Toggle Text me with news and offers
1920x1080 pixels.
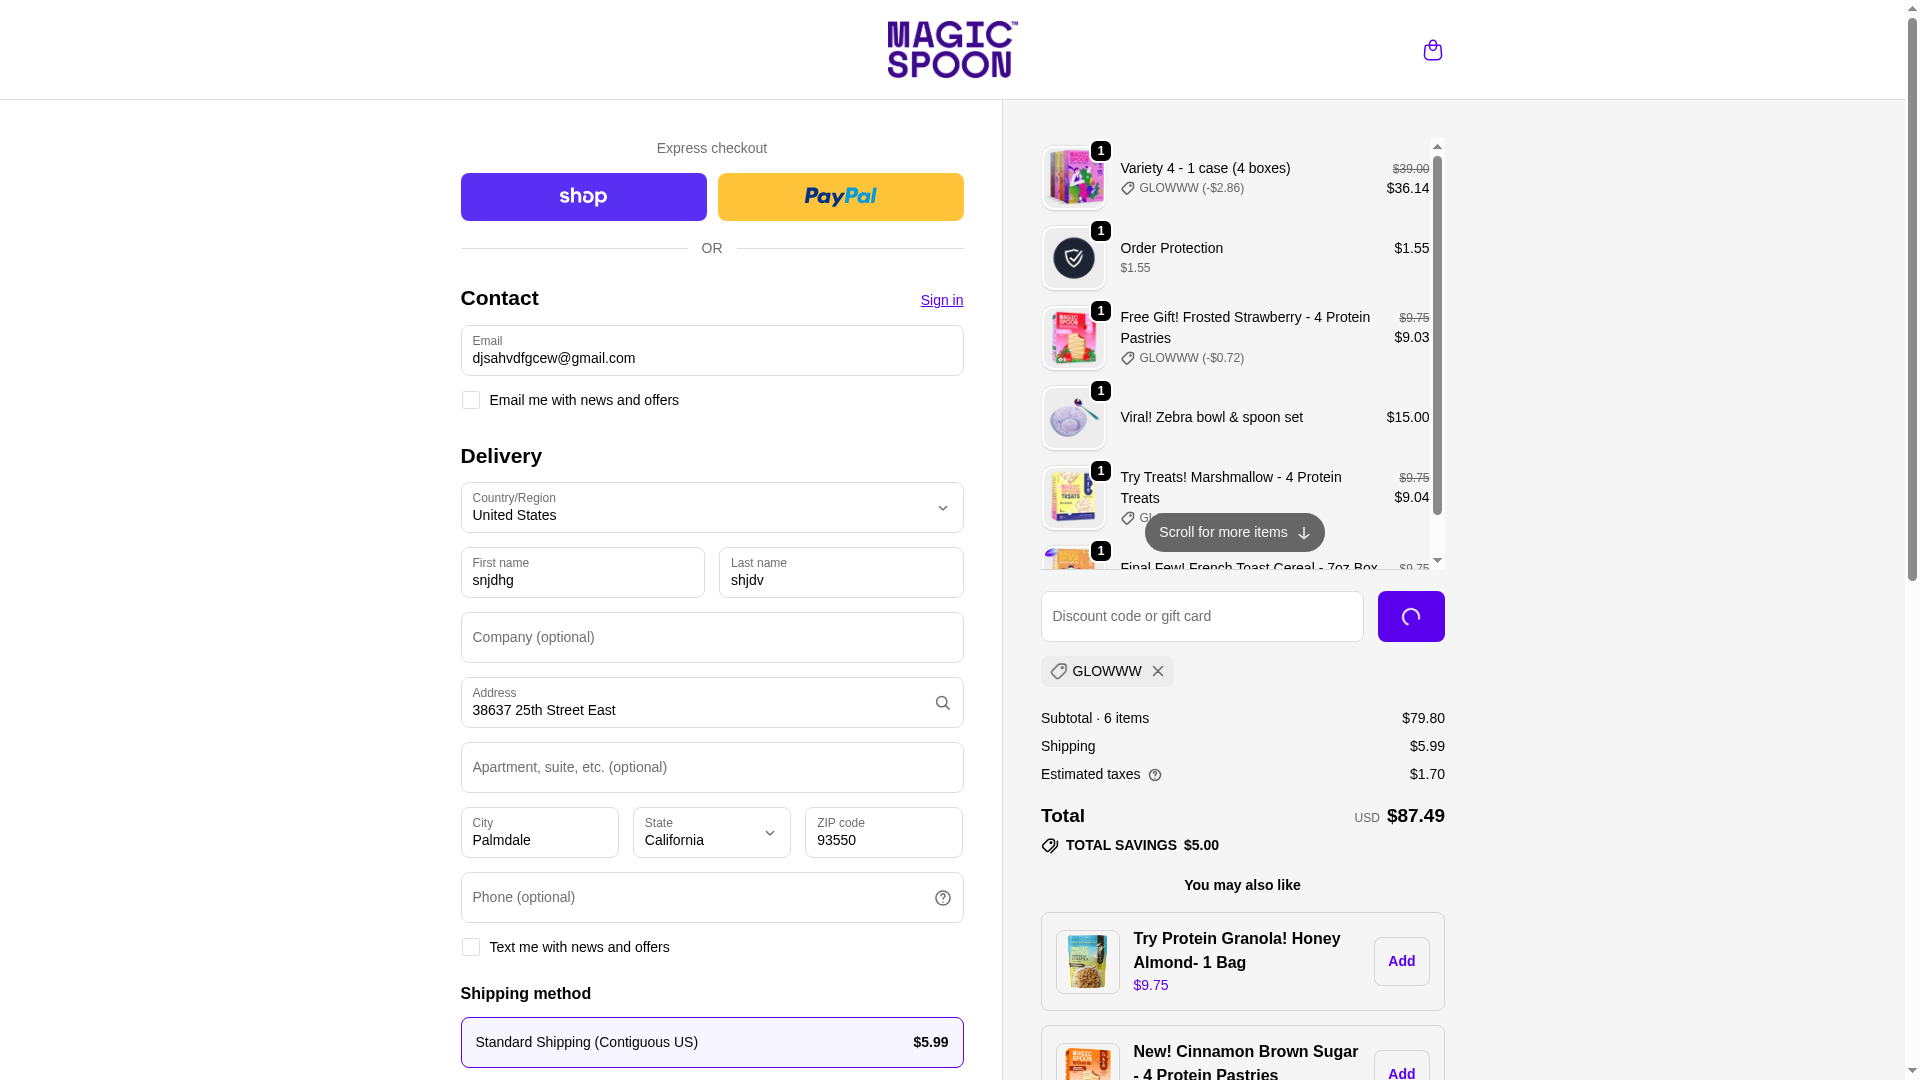470,947
